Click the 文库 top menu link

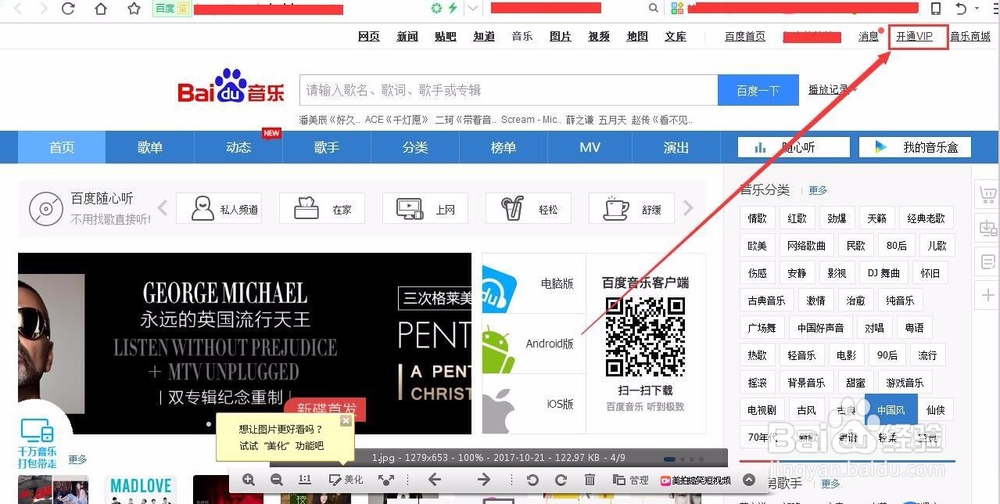click(675, 37)
